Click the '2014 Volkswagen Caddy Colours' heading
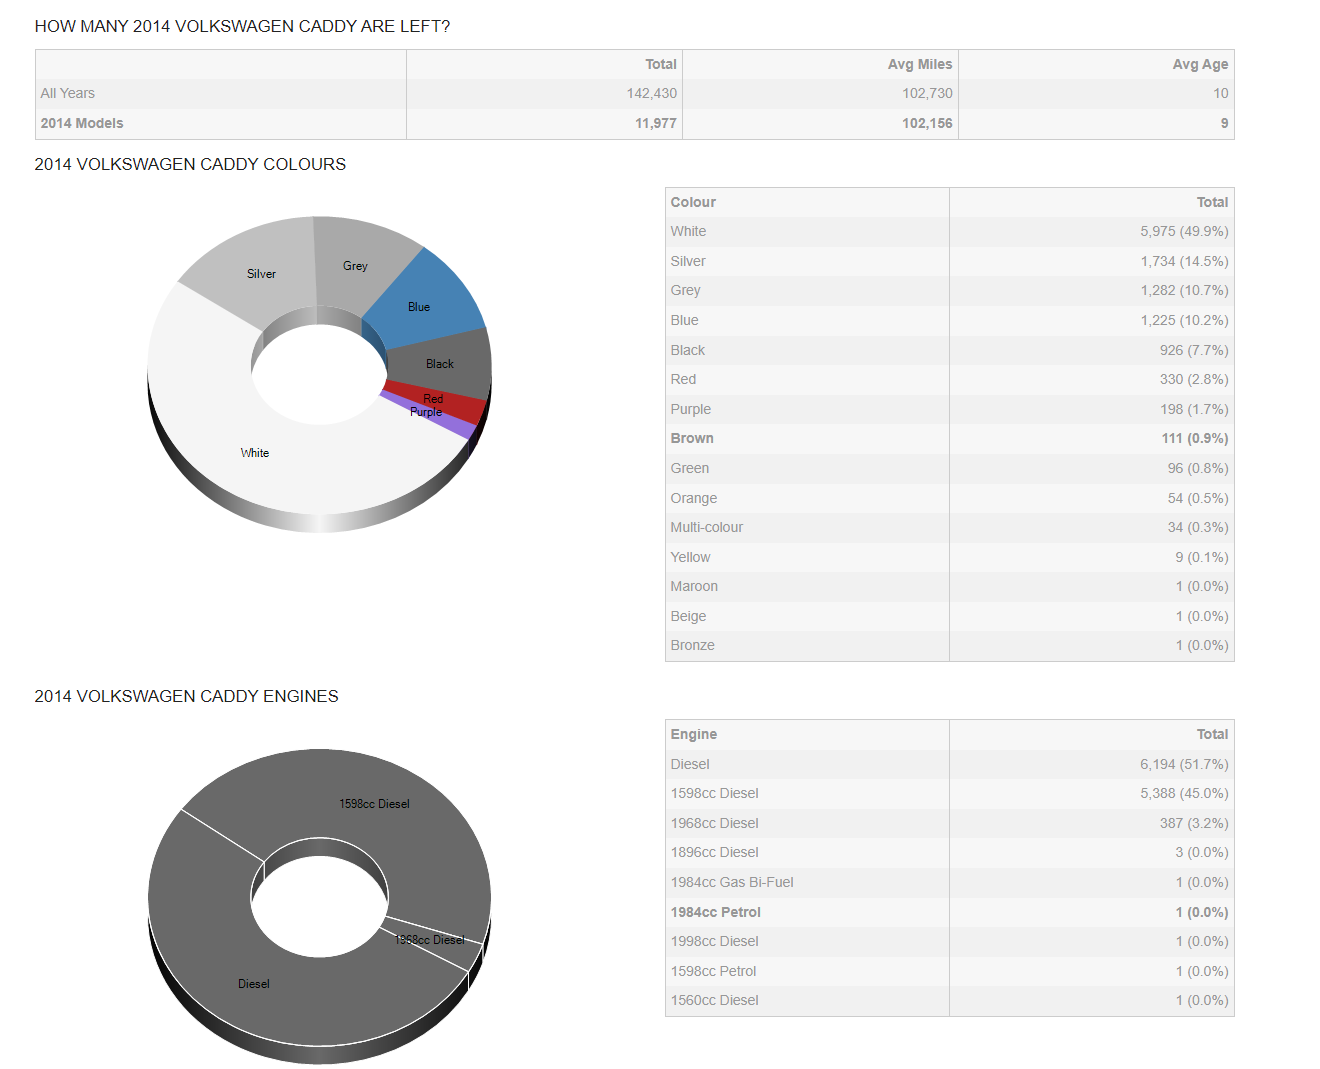This screenshot has width=1320, height=1069. coord(190,164)
